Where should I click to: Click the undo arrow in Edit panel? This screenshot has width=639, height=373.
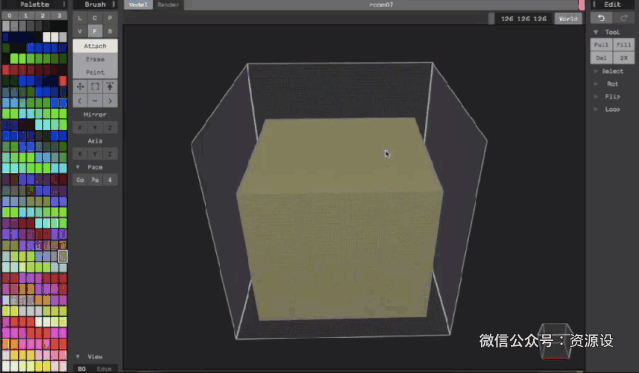tap(601, 18)
